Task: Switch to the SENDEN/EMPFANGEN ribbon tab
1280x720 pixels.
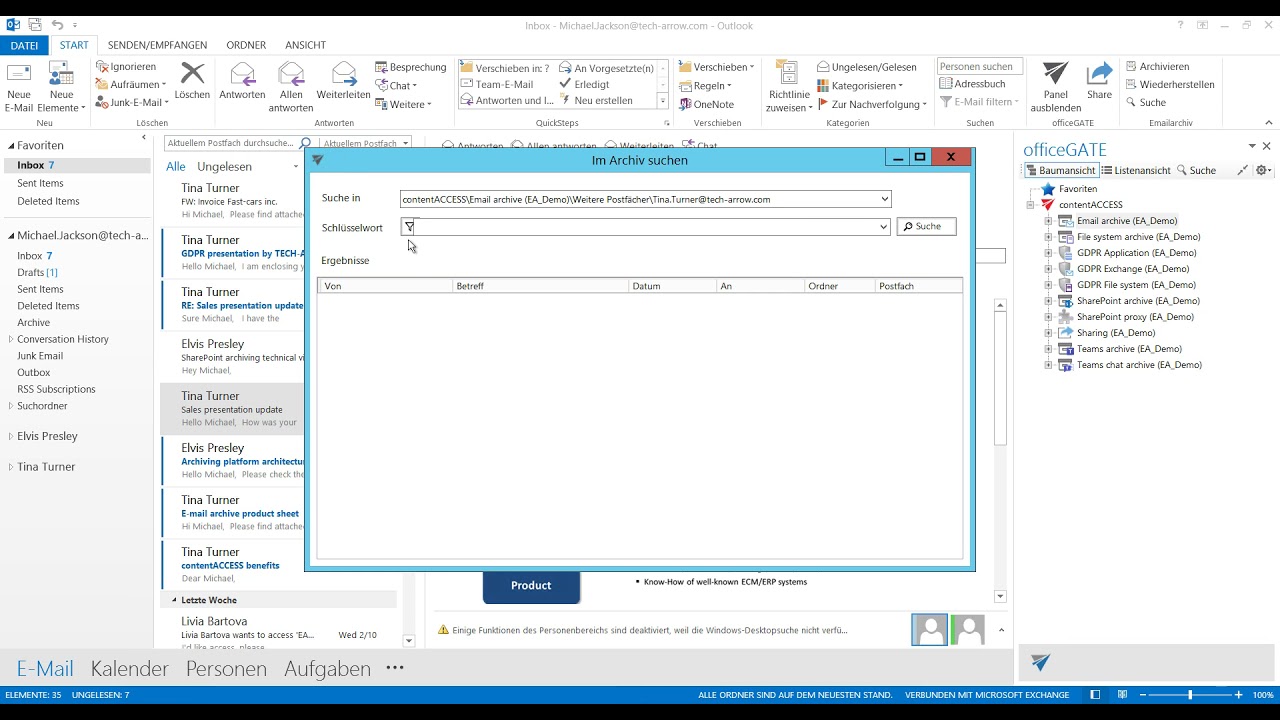Action: 157,45
